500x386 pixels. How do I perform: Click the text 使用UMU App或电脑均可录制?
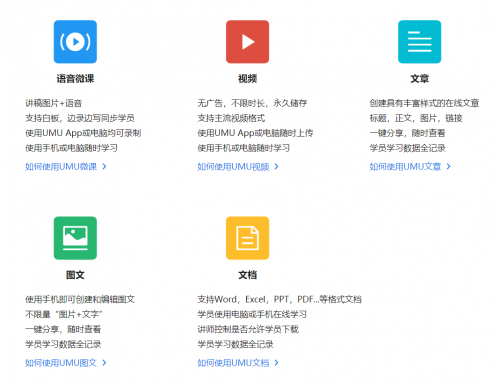[83, 133]
